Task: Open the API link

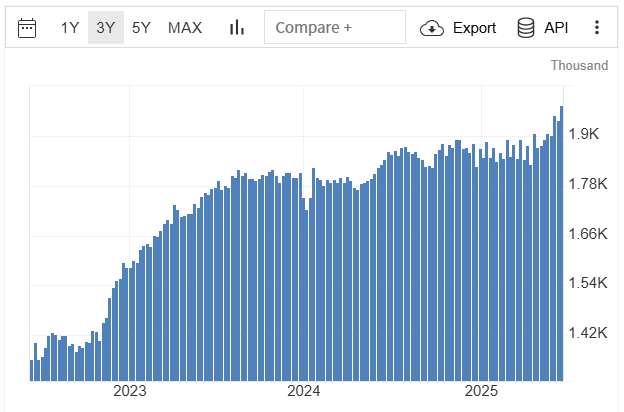Action: [x=556, y=28]
